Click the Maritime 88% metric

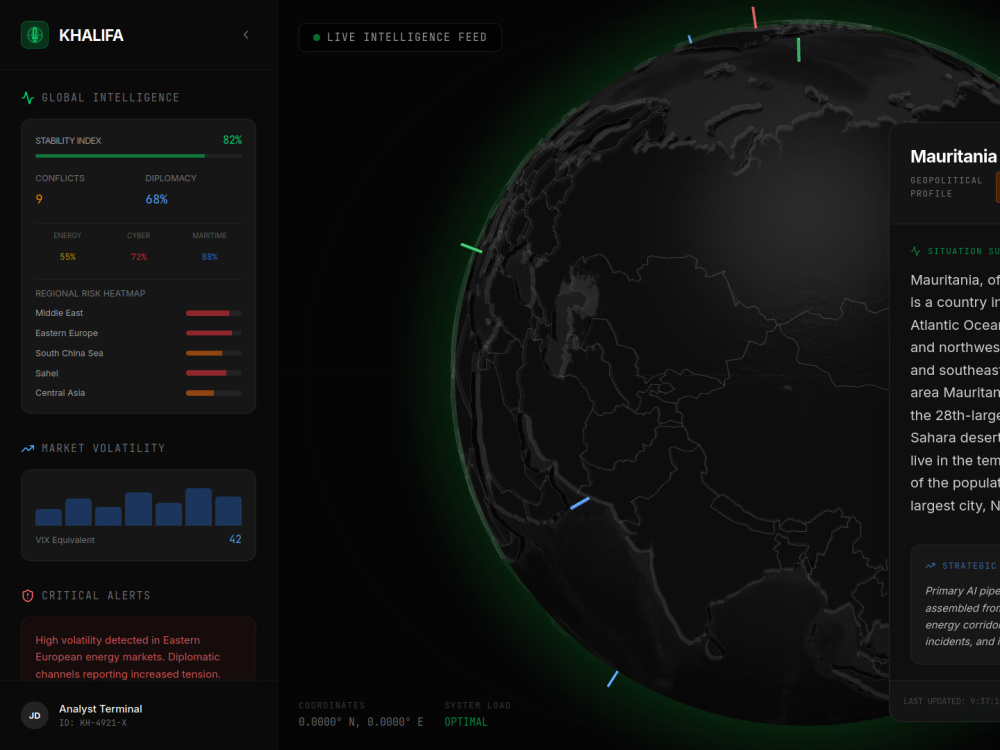coord(210,256)
